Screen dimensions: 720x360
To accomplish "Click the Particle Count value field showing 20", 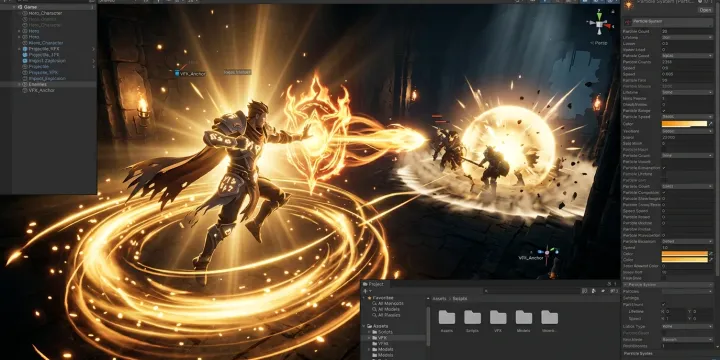I will tap(687, 31).
